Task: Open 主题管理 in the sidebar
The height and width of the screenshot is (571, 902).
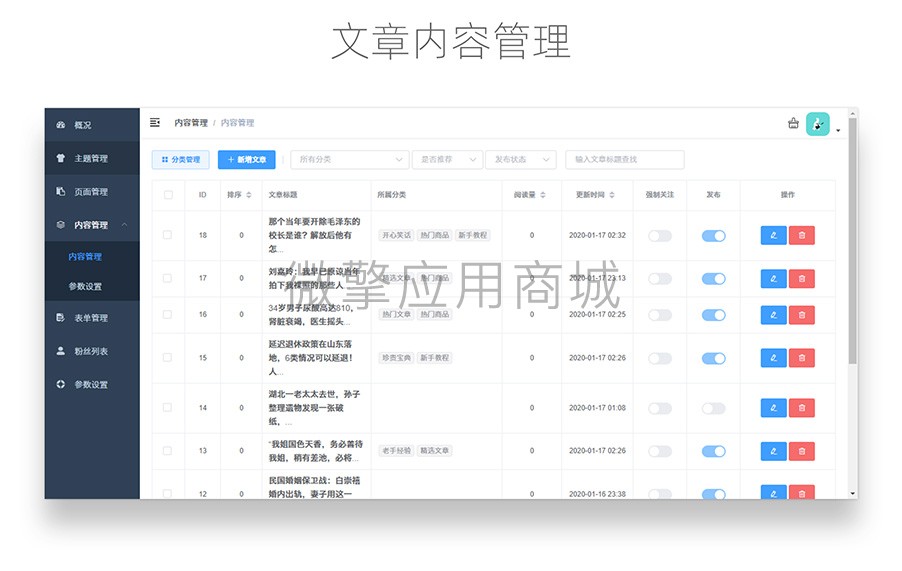Action: coord(92,158)
